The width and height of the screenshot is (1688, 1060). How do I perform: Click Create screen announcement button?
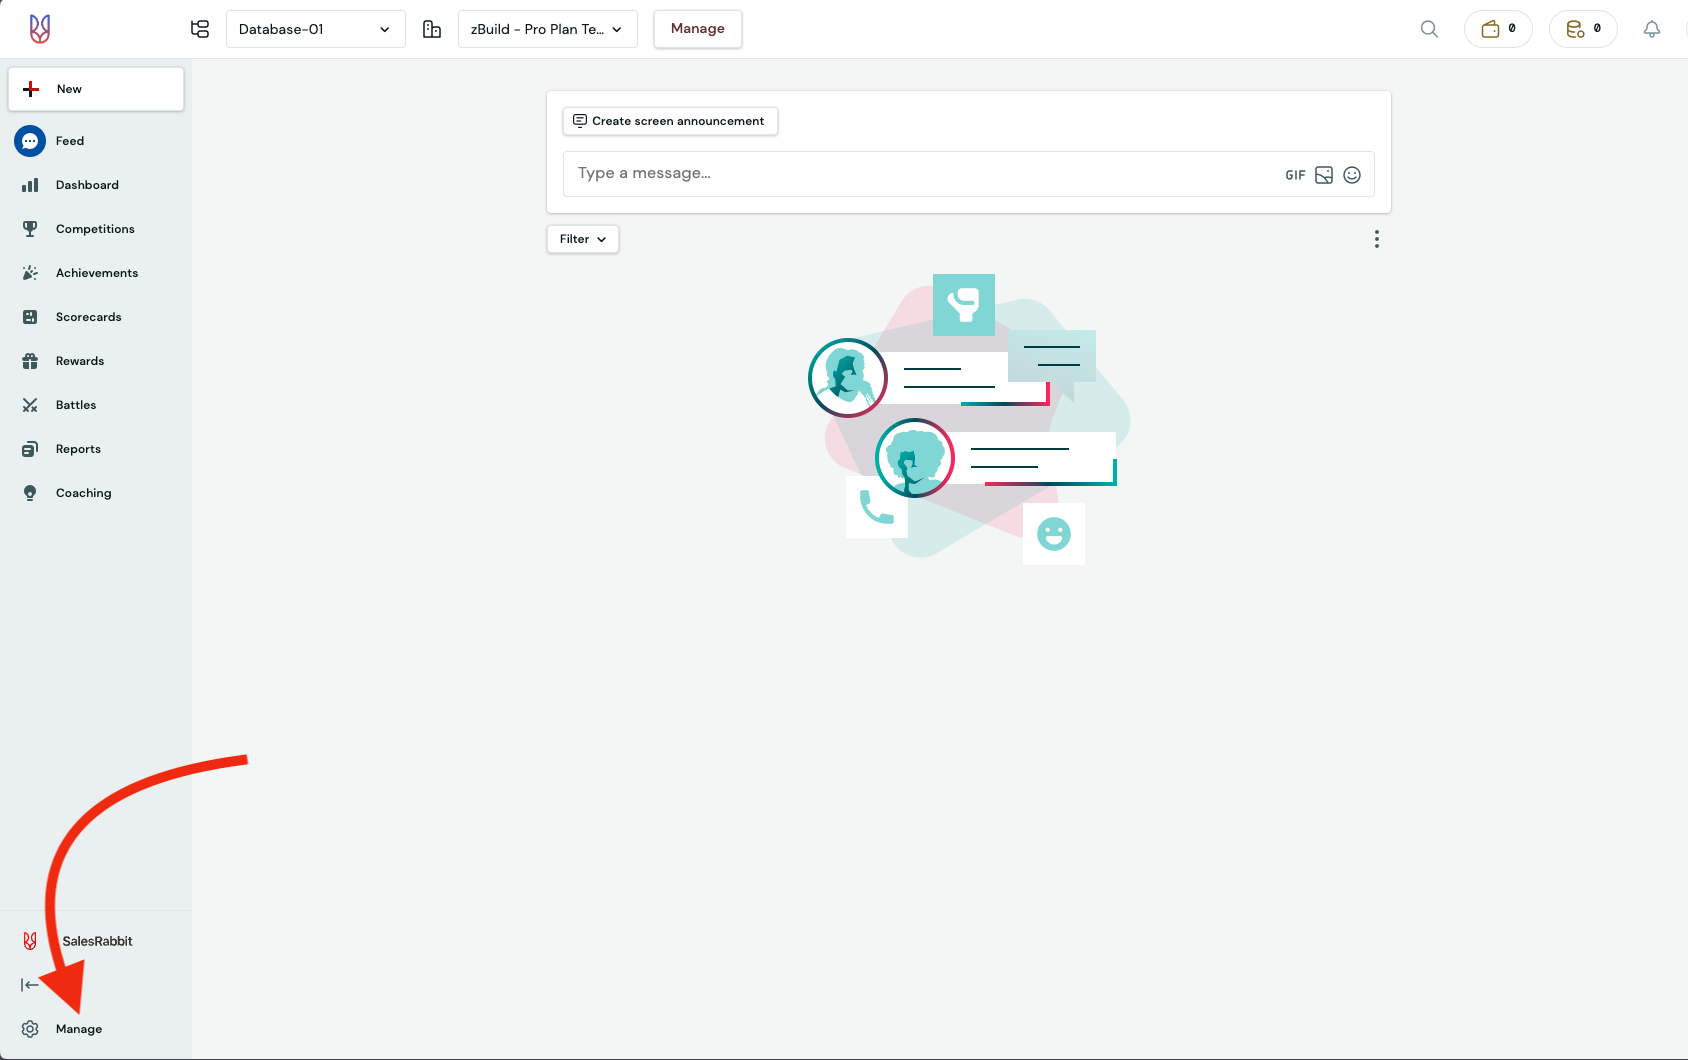pyautogui.click(x=669, y=121)
